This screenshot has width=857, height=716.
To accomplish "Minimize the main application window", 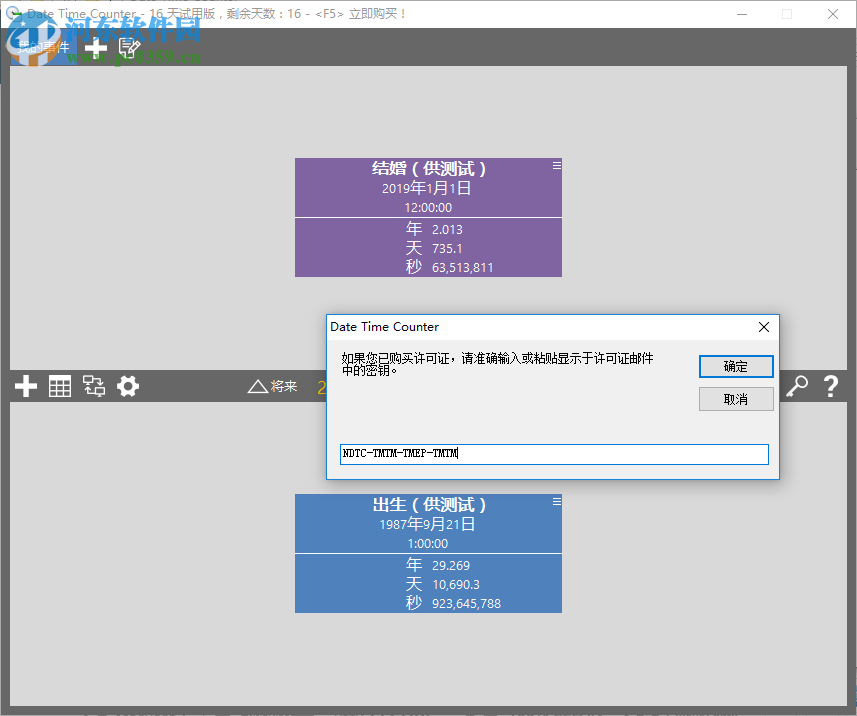I will 742,14.
